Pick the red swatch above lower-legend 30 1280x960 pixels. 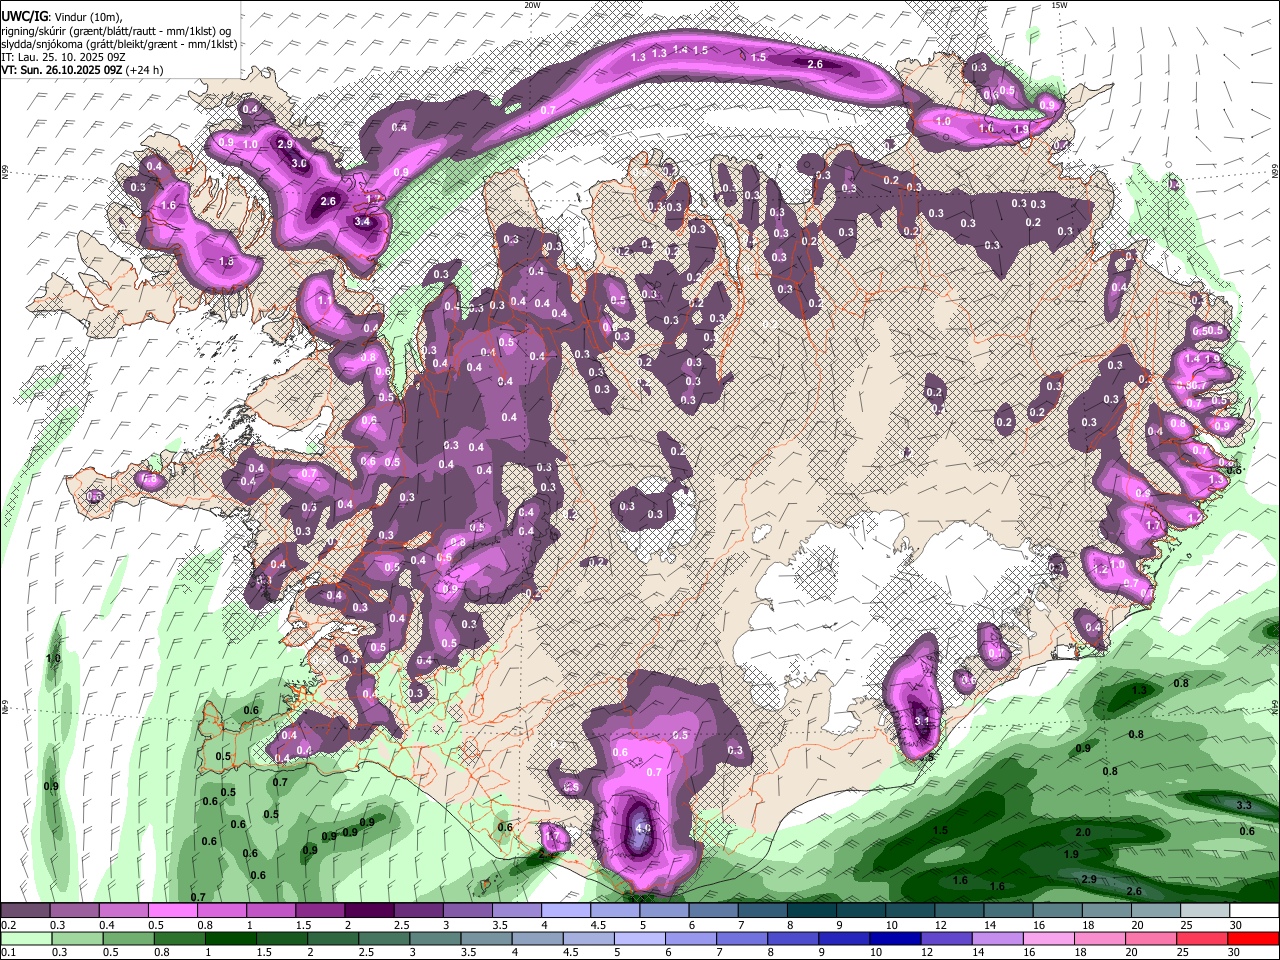pyautogui.click(x=1252, y=938)
